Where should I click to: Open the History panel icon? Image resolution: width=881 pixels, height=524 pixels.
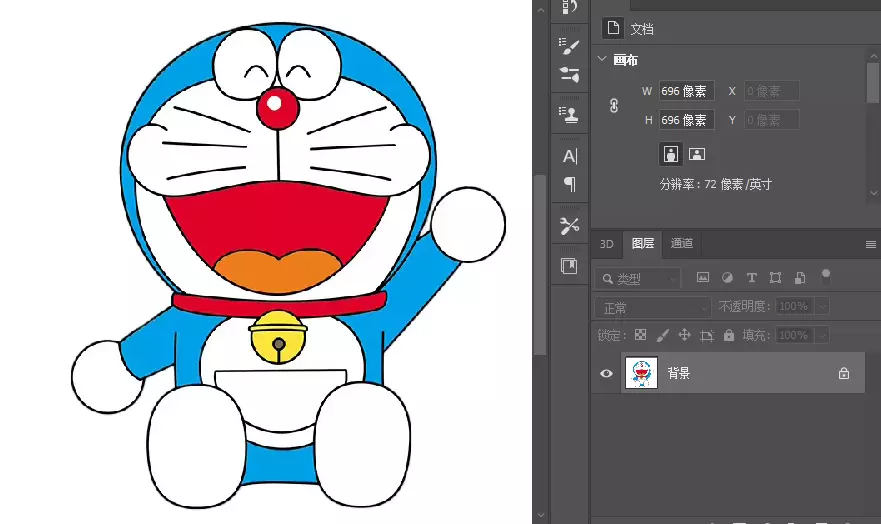569,7
